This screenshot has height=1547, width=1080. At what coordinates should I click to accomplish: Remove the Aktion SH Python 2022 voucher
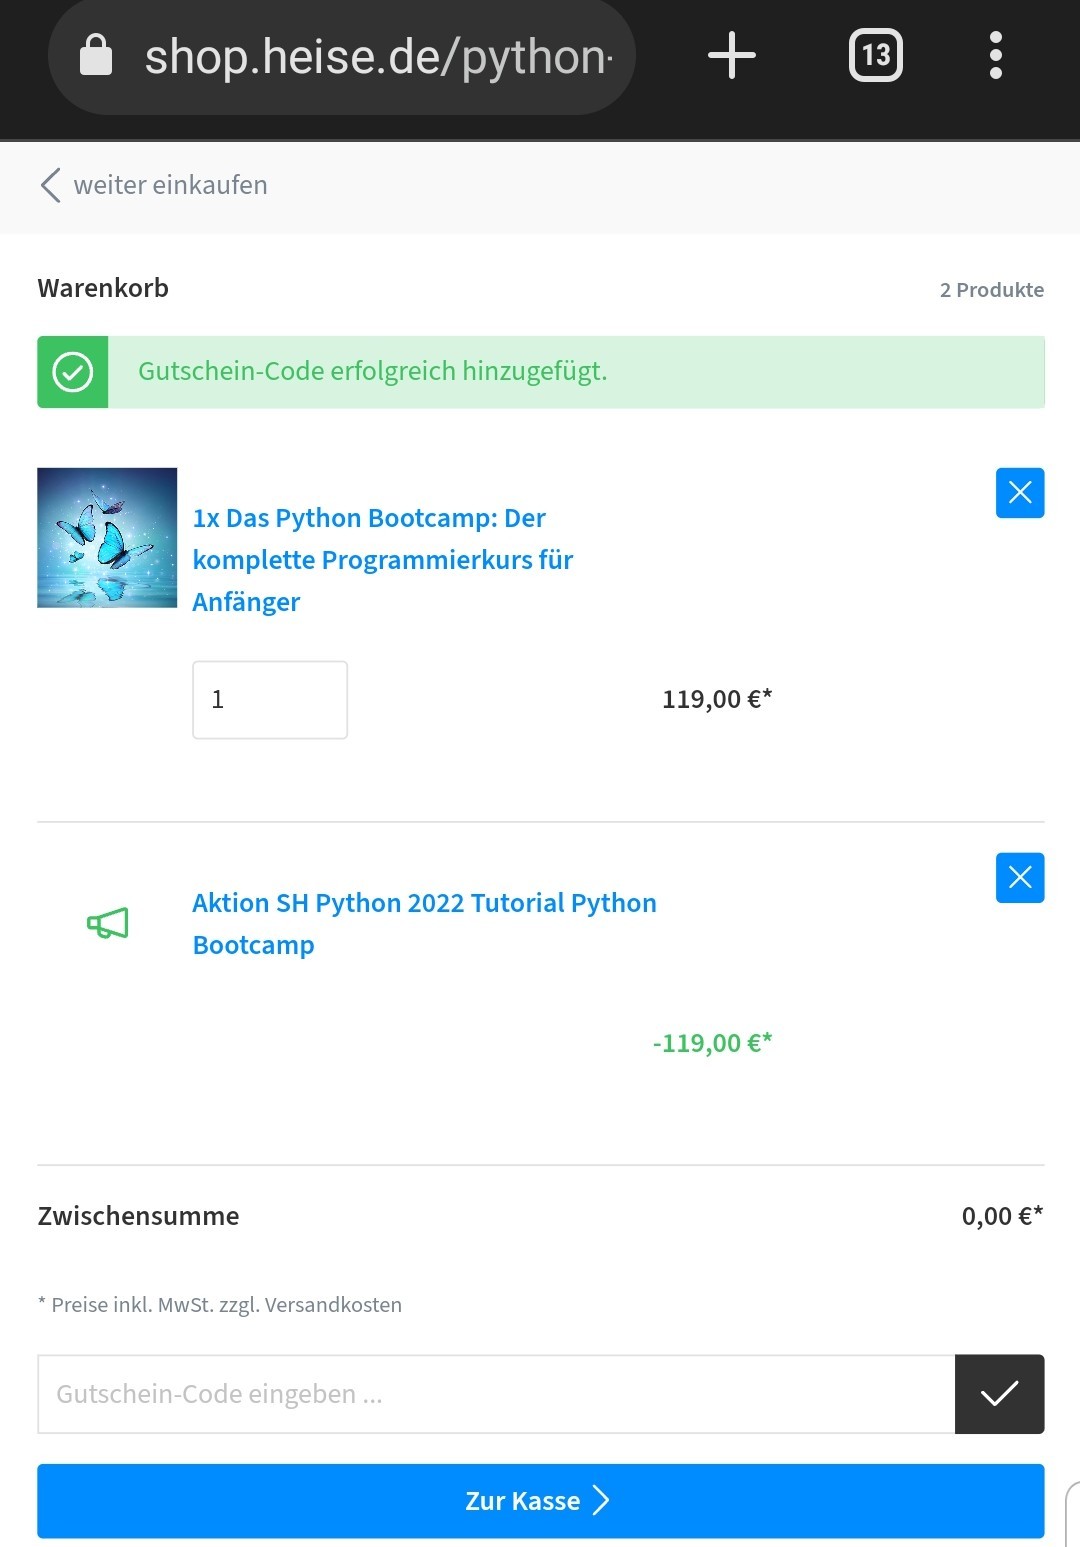(1020, 878)
